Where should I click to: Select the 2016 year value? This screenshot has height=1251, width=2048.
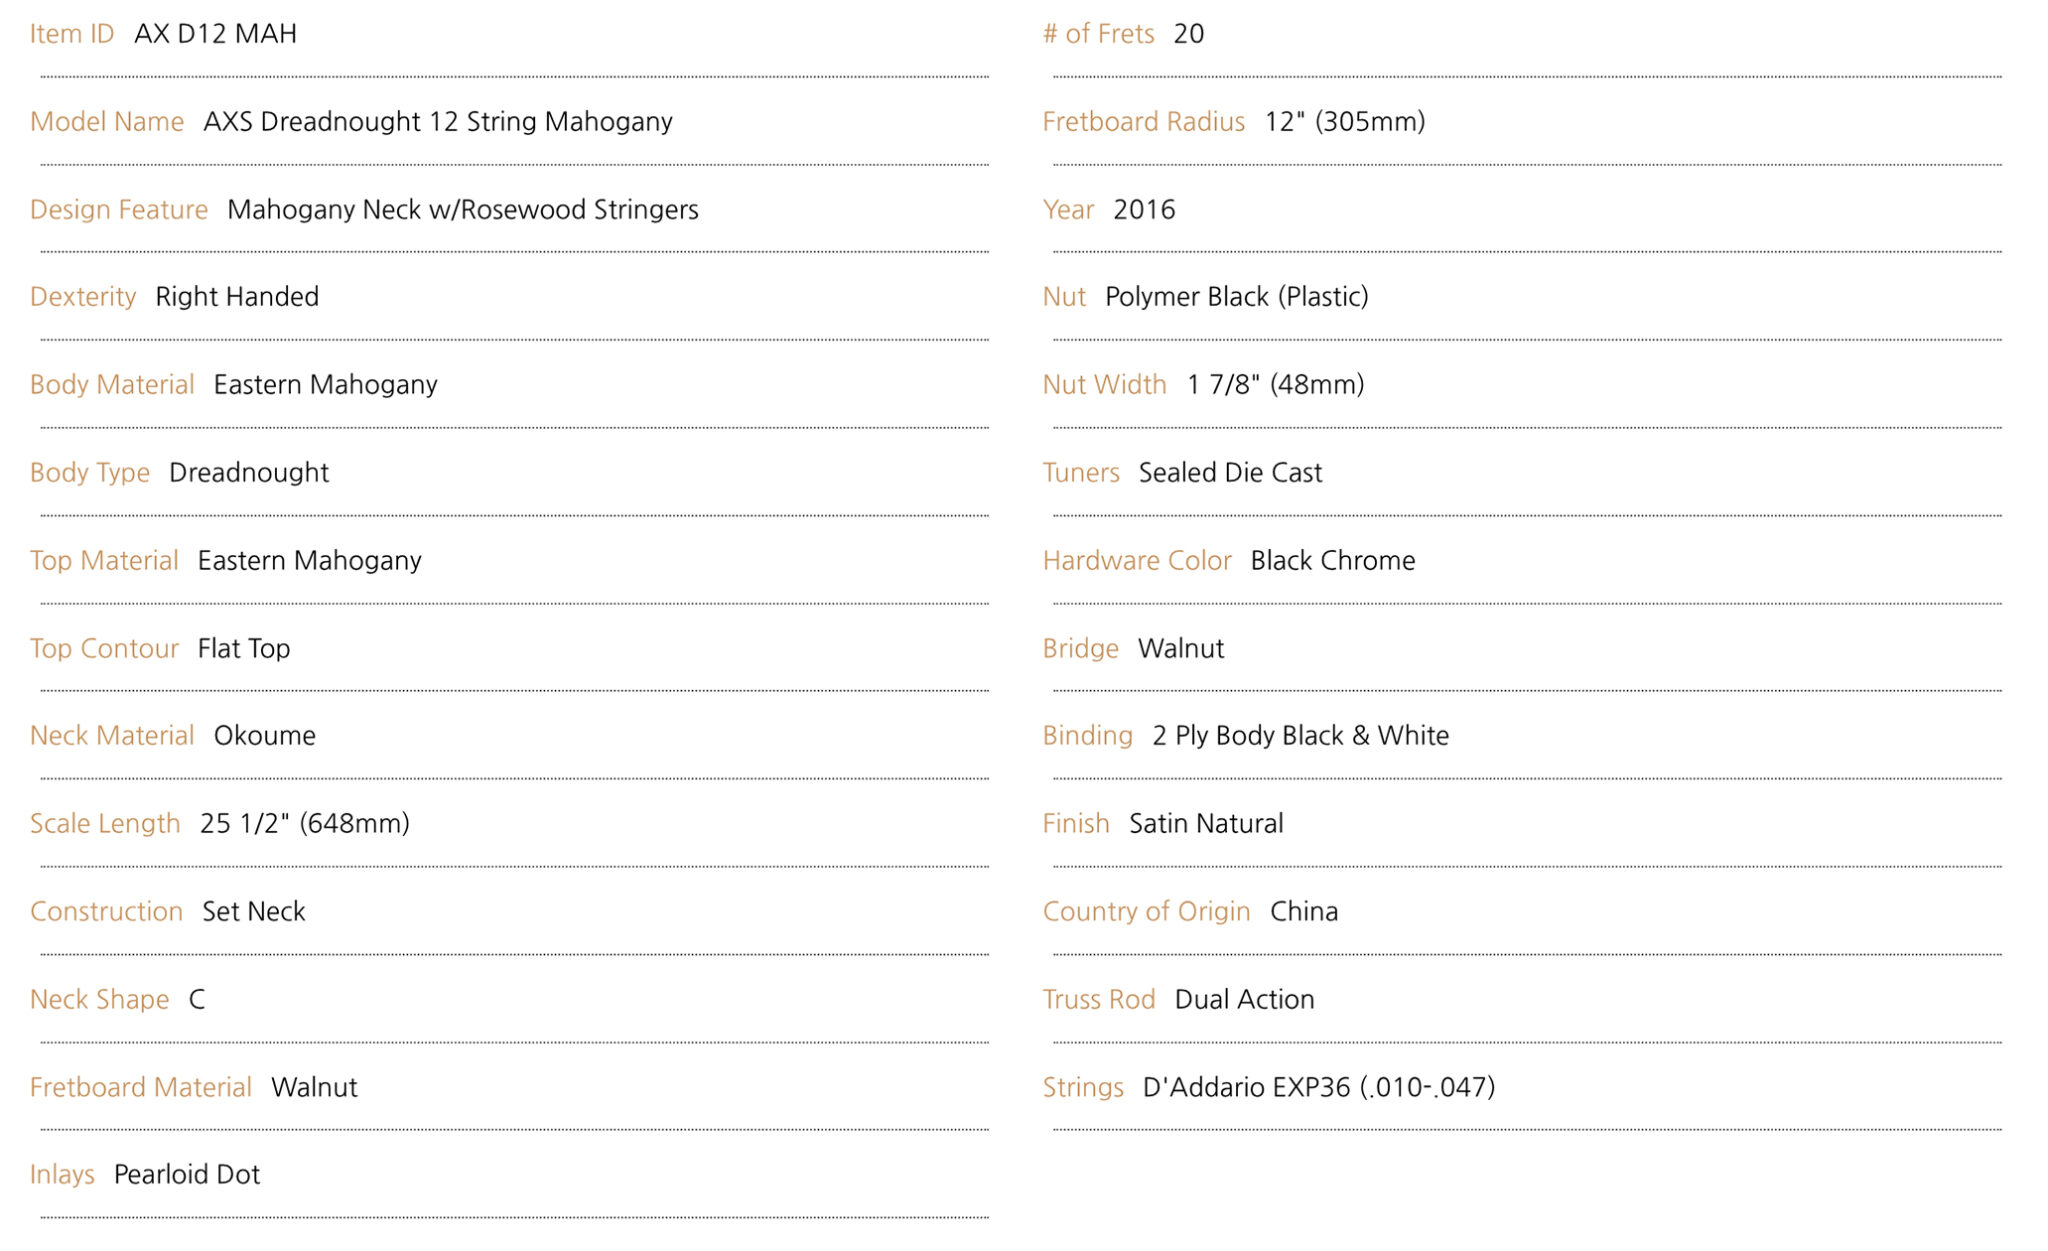point(1144,210)
